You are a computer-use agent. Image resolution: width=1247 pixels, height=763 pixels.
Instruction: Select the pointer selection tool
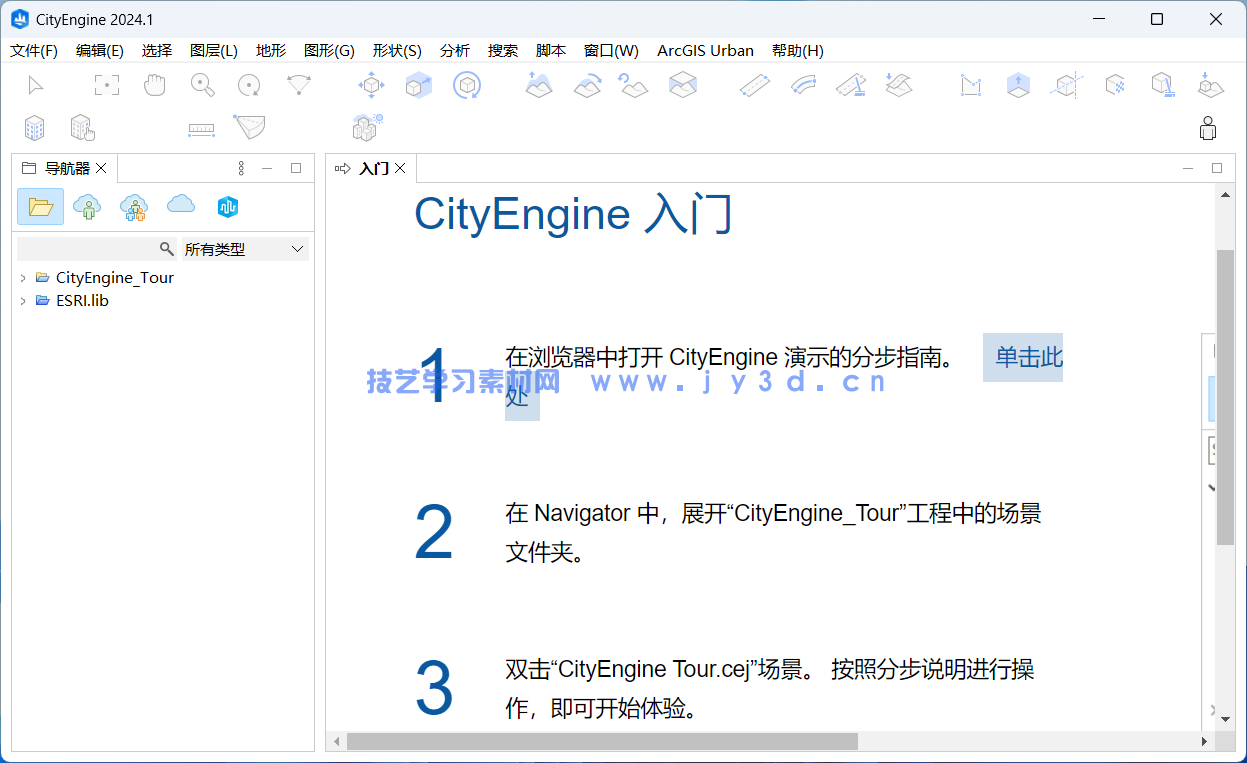[x=35, y=85]
